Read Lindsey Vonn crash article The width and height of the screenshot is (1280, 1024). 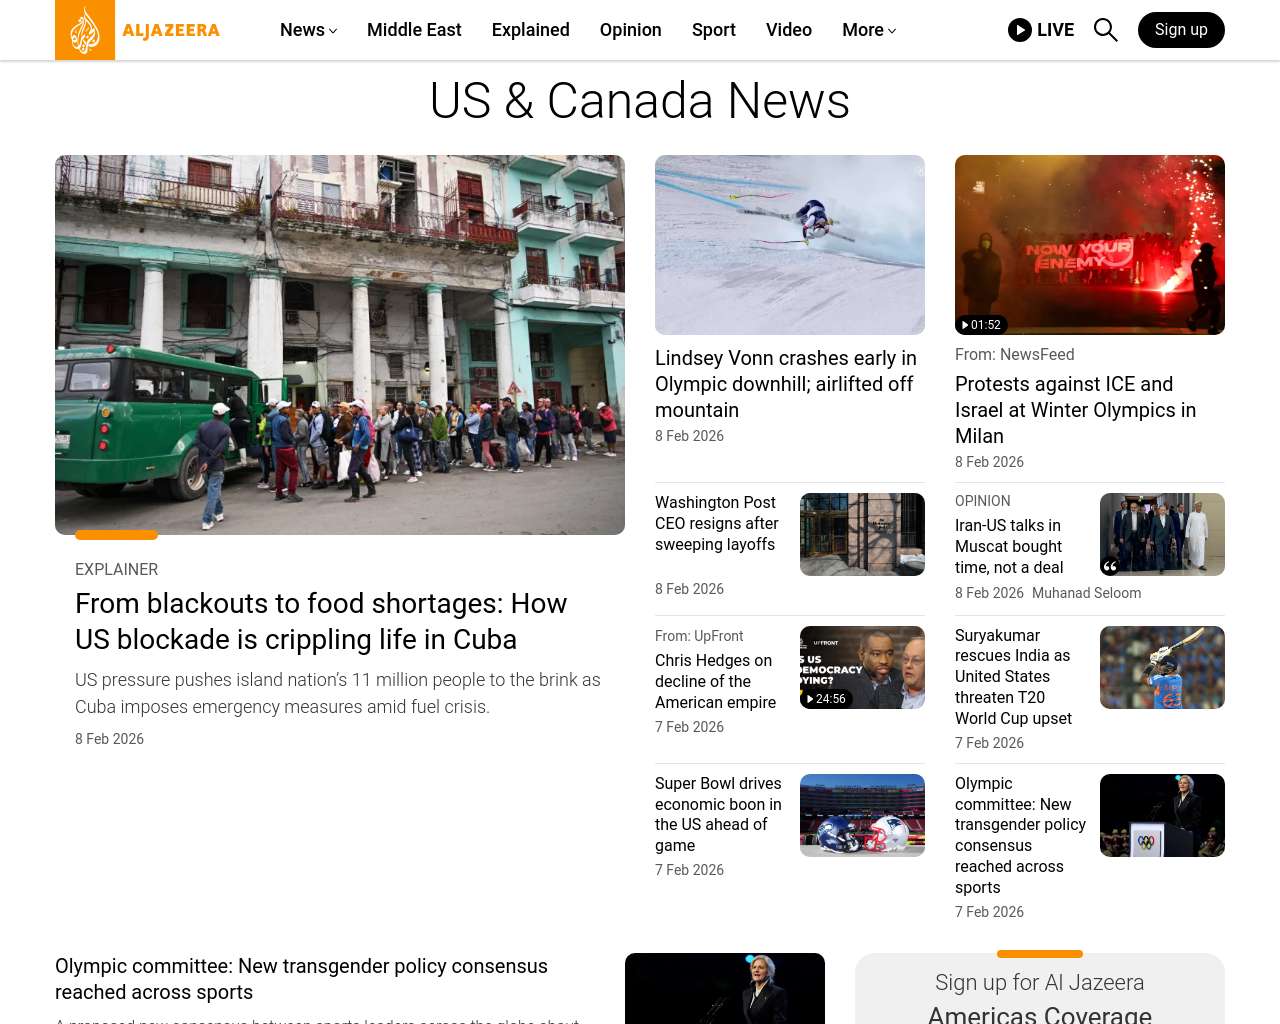click(786, 384)
